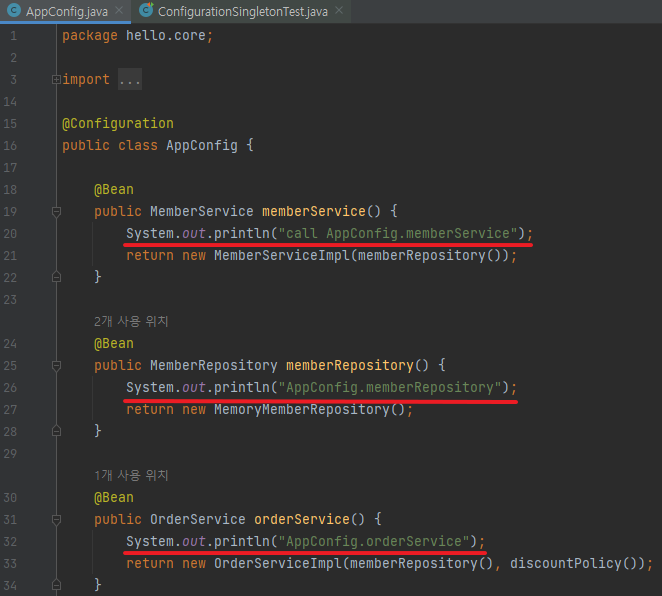Click the AppConfig class name declaration

click(x=202, y=146)
